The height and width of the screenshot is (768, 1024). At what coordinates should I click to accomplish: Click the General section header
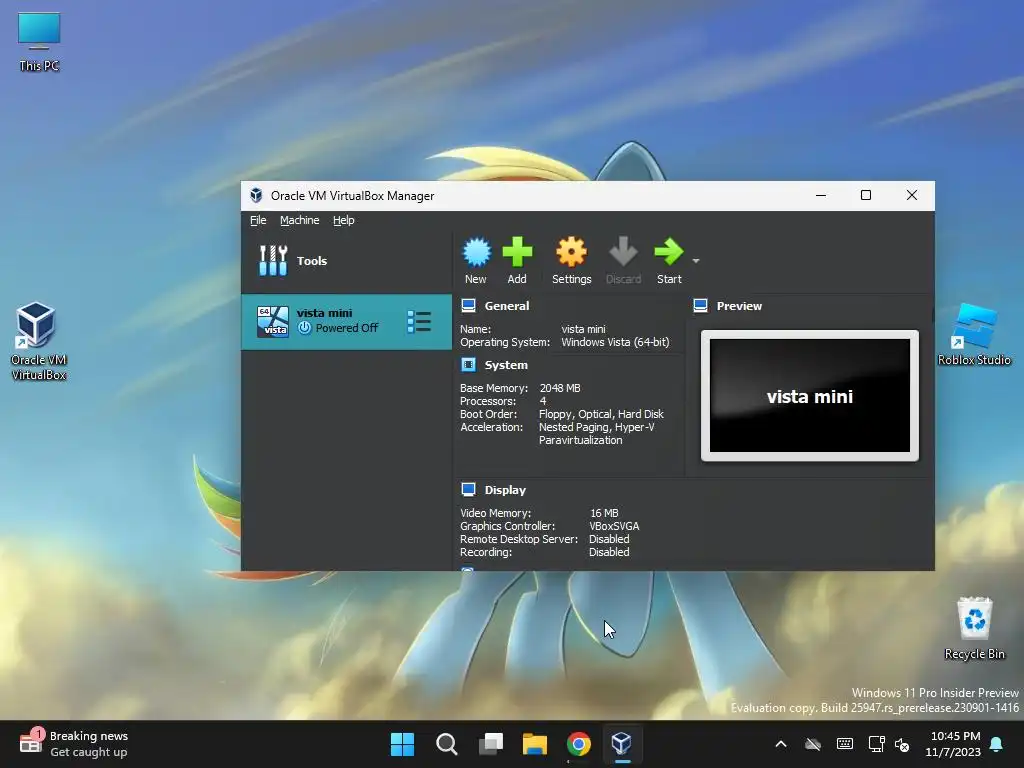[507, 306]
